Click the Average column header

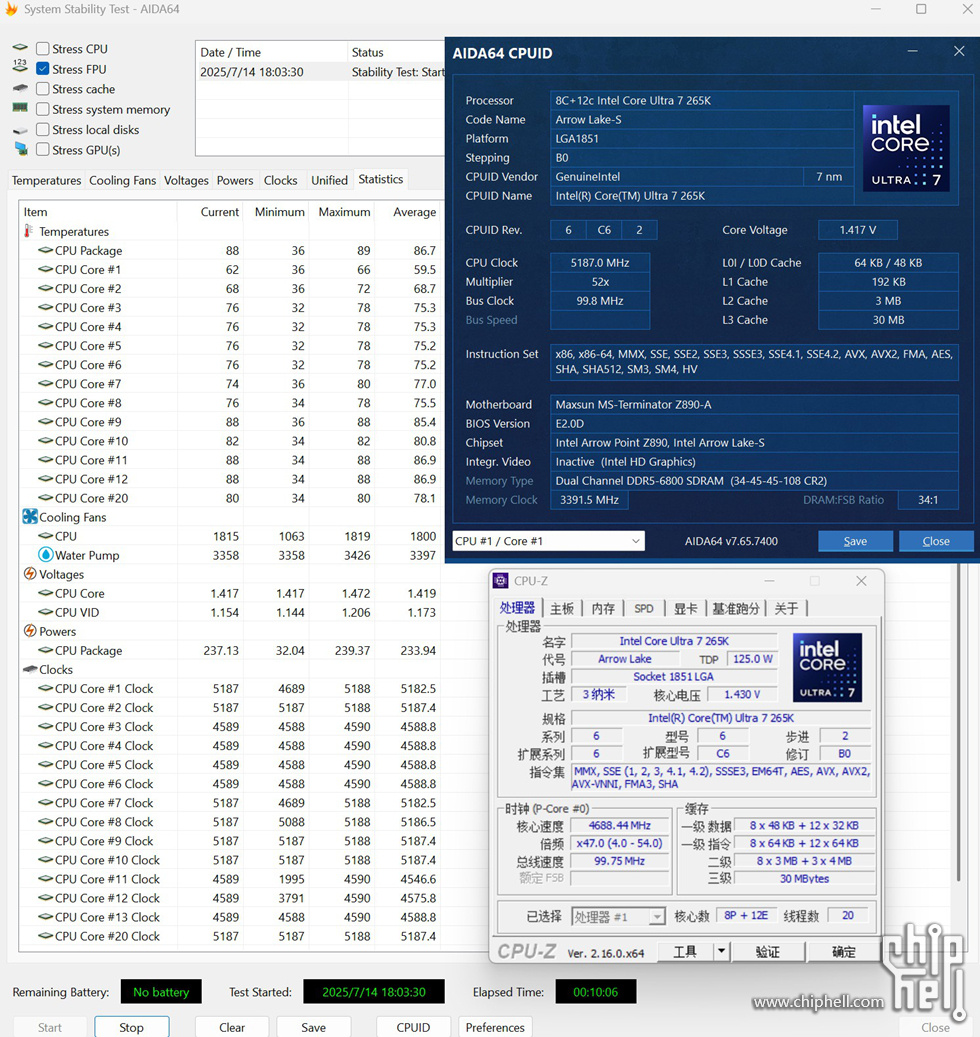415,212
